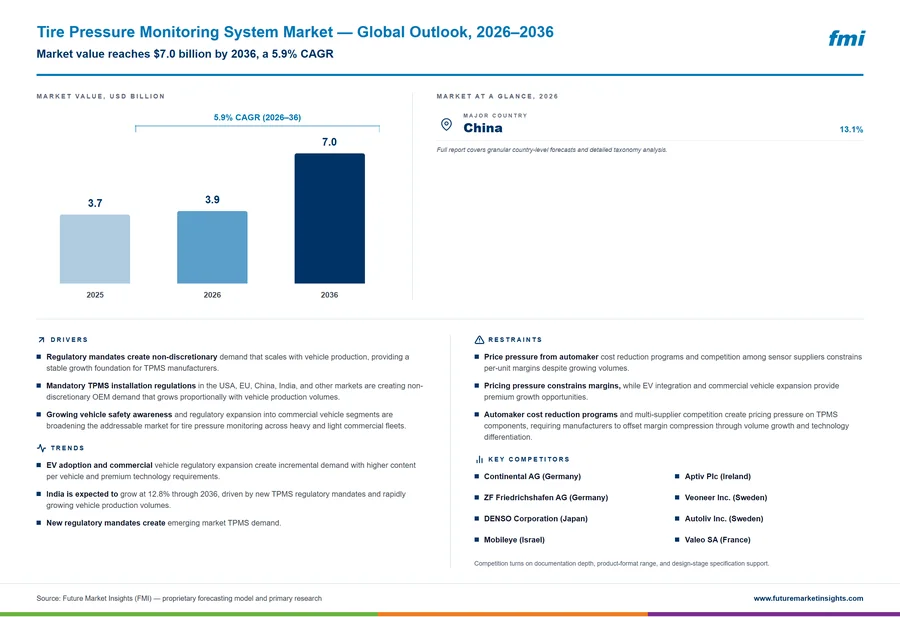This screenshot has height=617, width=900.
Task: Click Competition turns on documentation depth footnote
Action: 622,564
